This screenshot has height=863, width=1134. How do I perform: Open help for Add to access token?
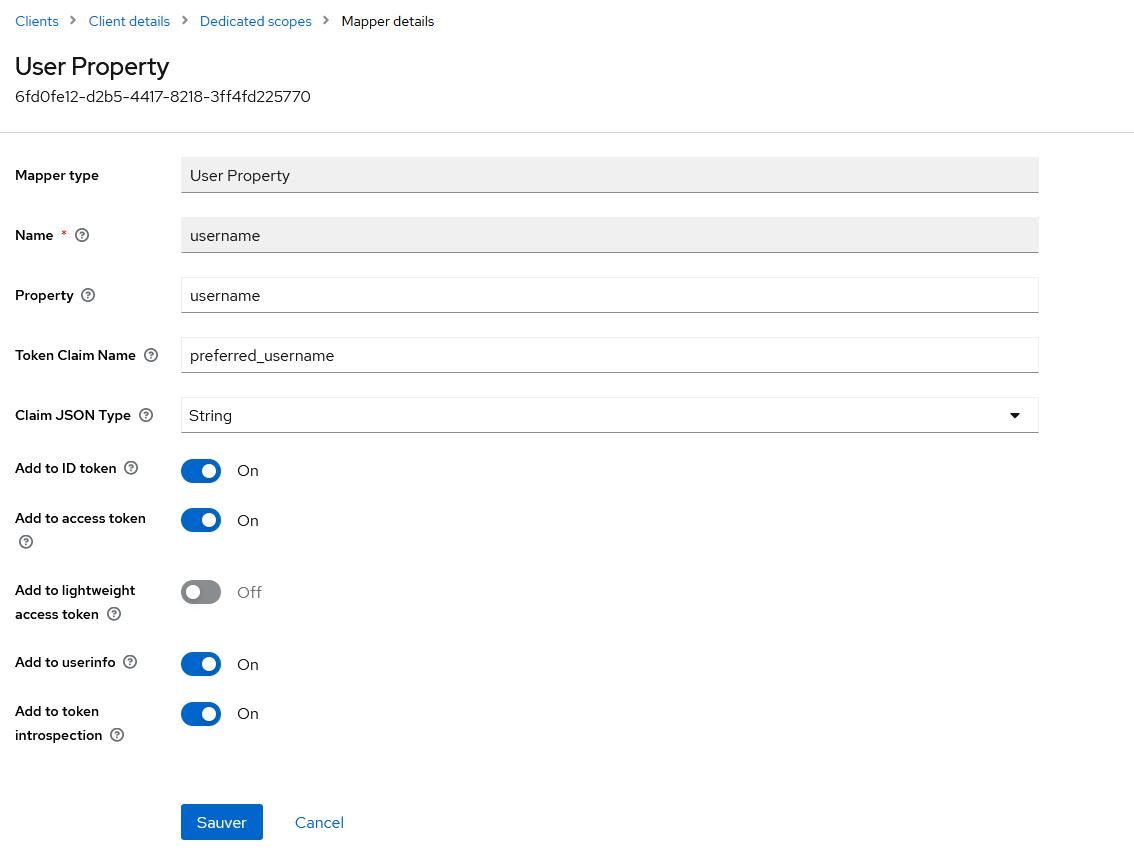click(x=26, y=542)
